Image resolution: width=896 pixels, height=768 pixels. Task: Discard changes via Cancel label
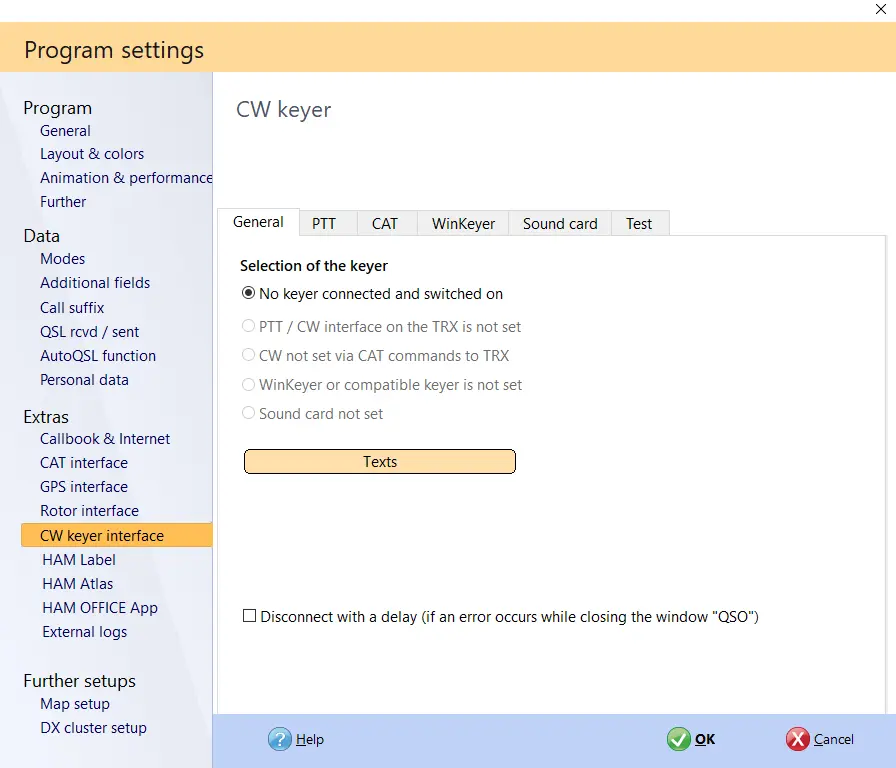click(834, 739)
